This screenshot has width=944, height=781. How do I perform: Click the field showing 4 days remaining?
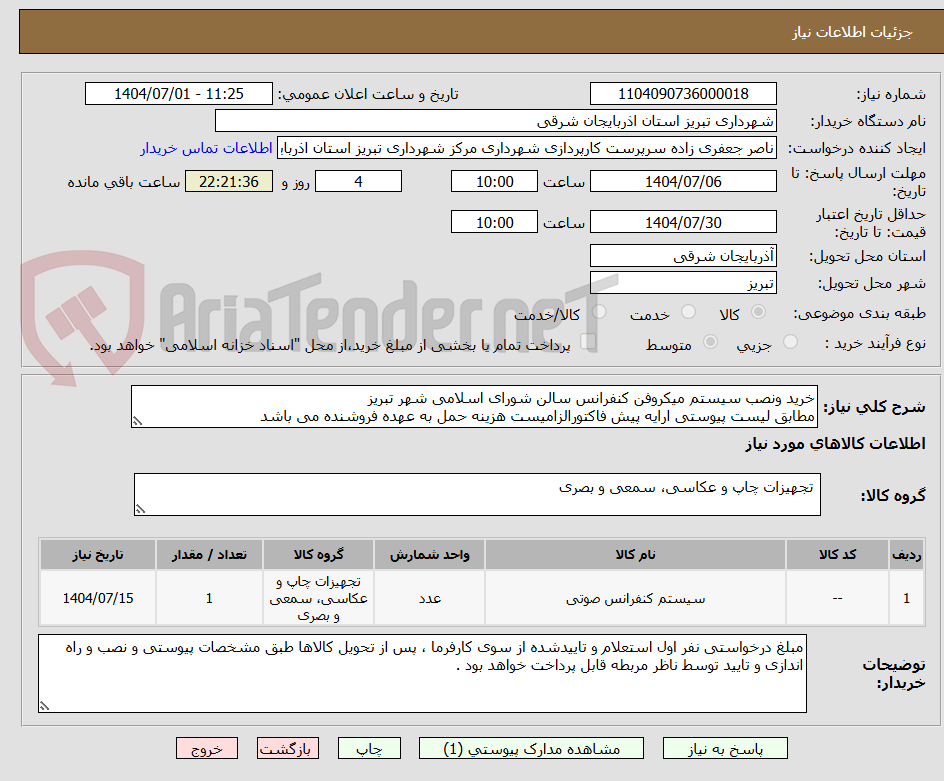358,181
